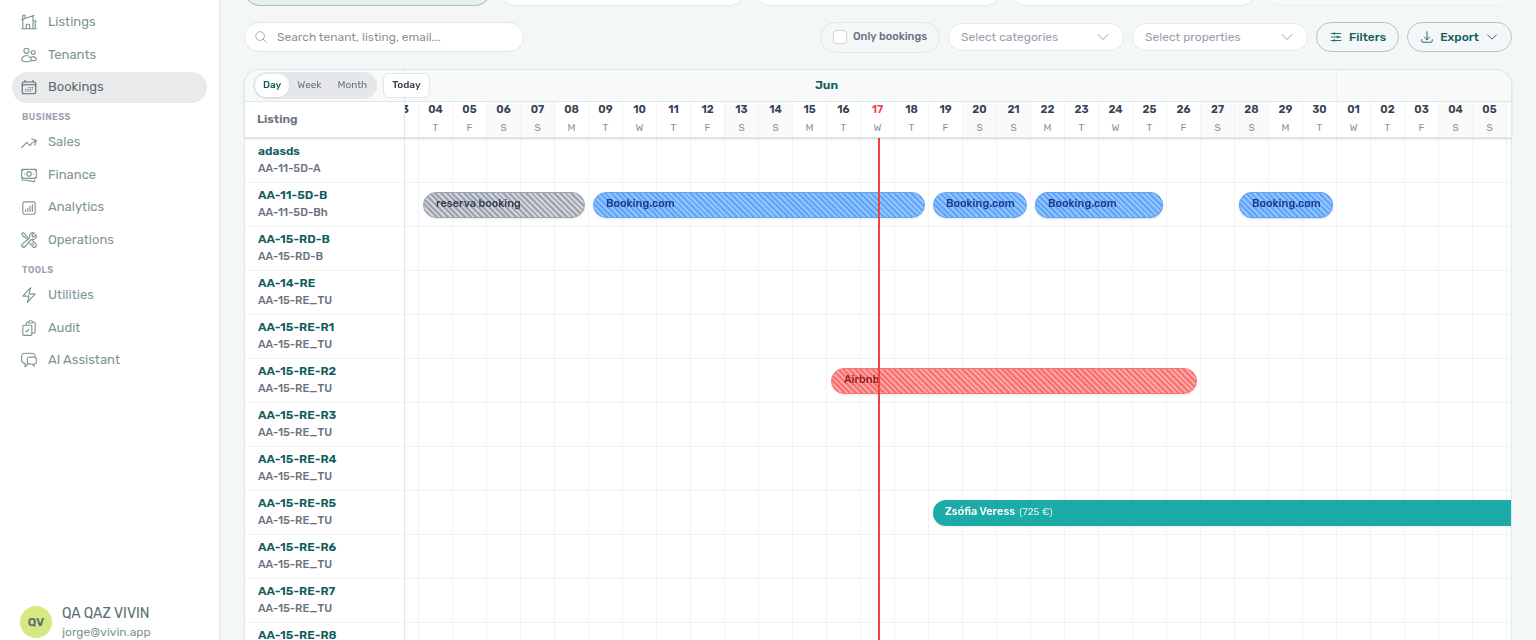Open listing AA-14-RE
Screen dimensions: 1536x640
tap(286, 284)
